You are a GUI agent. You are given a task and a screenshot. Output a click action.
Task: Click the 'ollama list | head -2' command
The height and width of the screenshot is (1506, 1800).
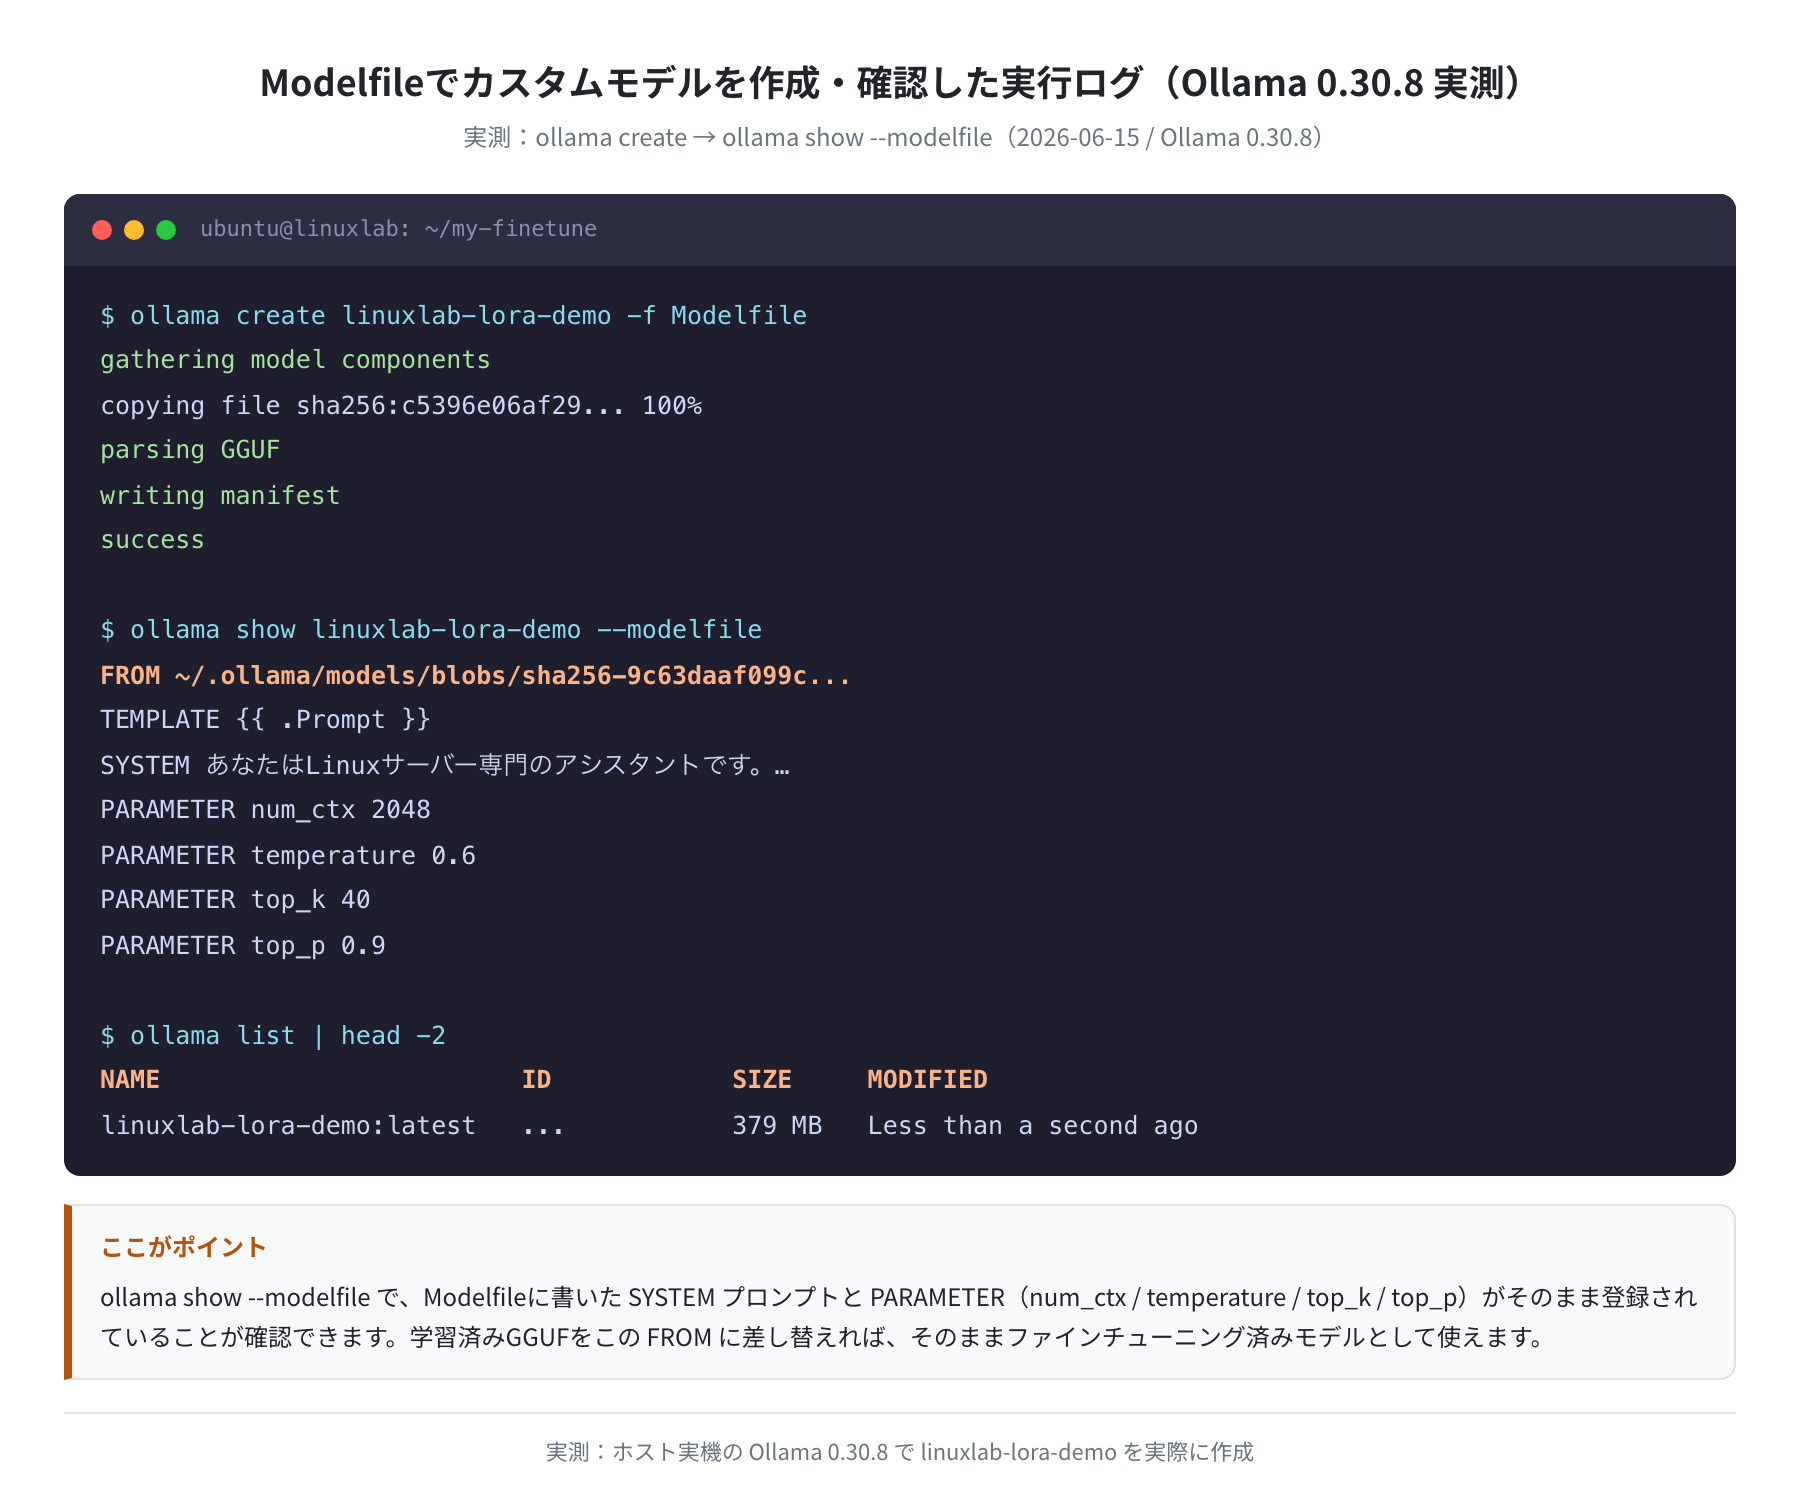(273, 1035)
